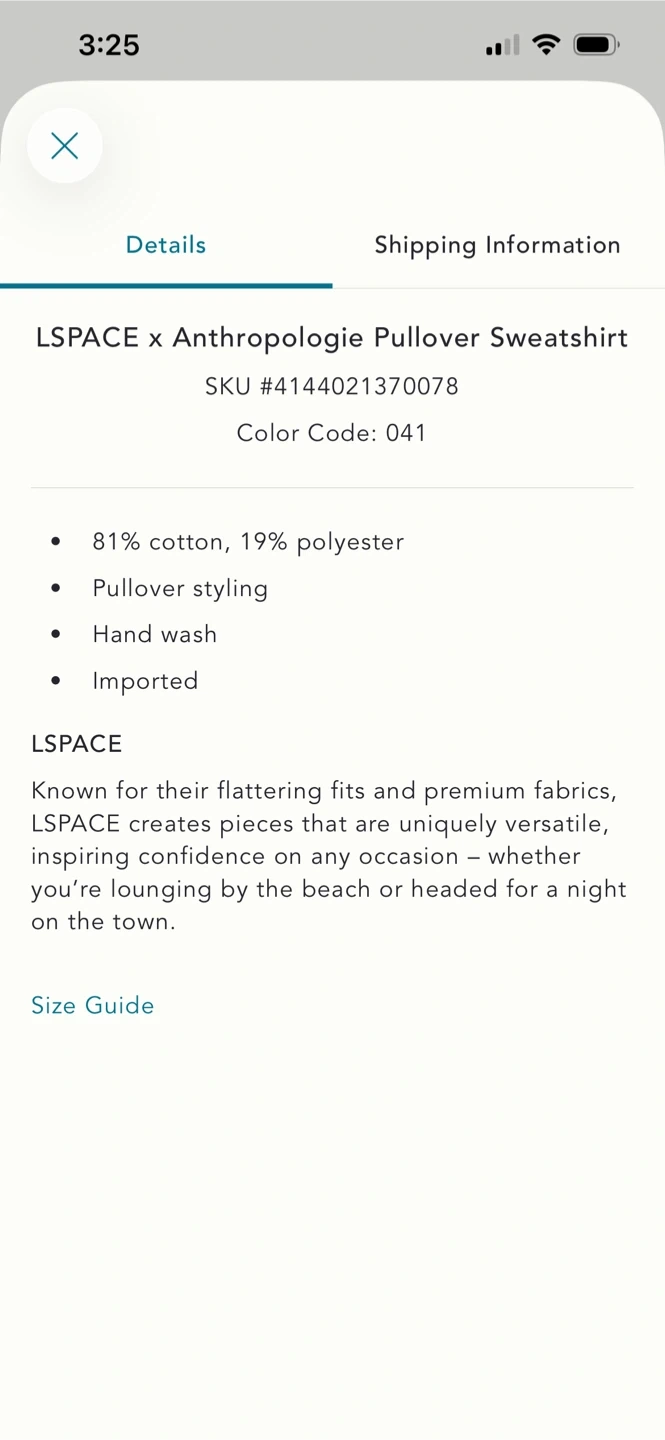Switch to the Shipping Information tab
665x1440 pixels.
click(x=497, y=245)
